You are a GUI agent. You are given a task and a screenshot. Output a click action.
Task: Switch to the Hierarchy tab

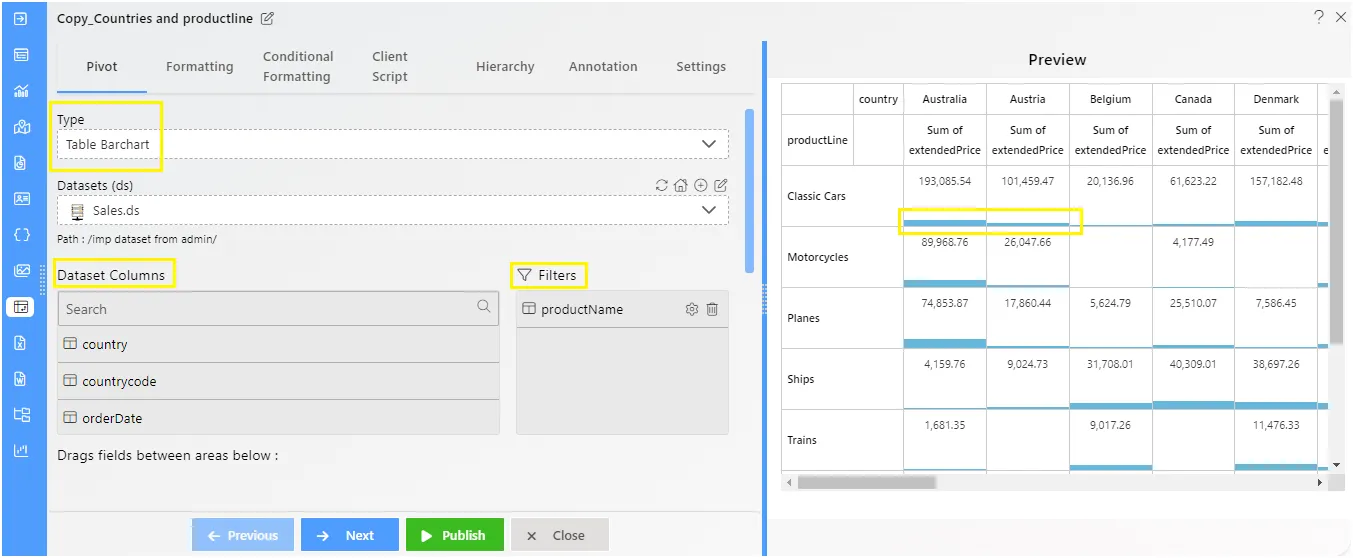click(505, 67)
